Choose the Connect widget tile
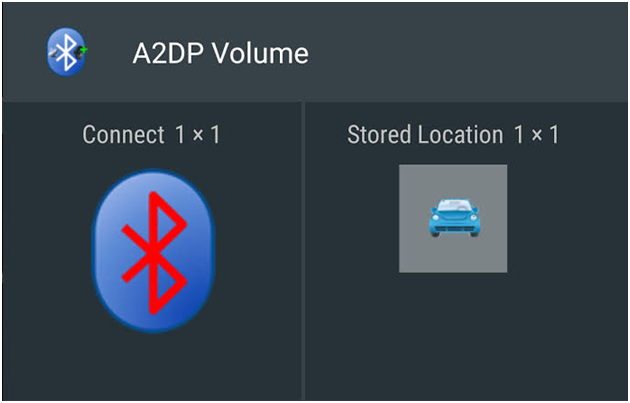The image size is (630, 403). point(152,251)
